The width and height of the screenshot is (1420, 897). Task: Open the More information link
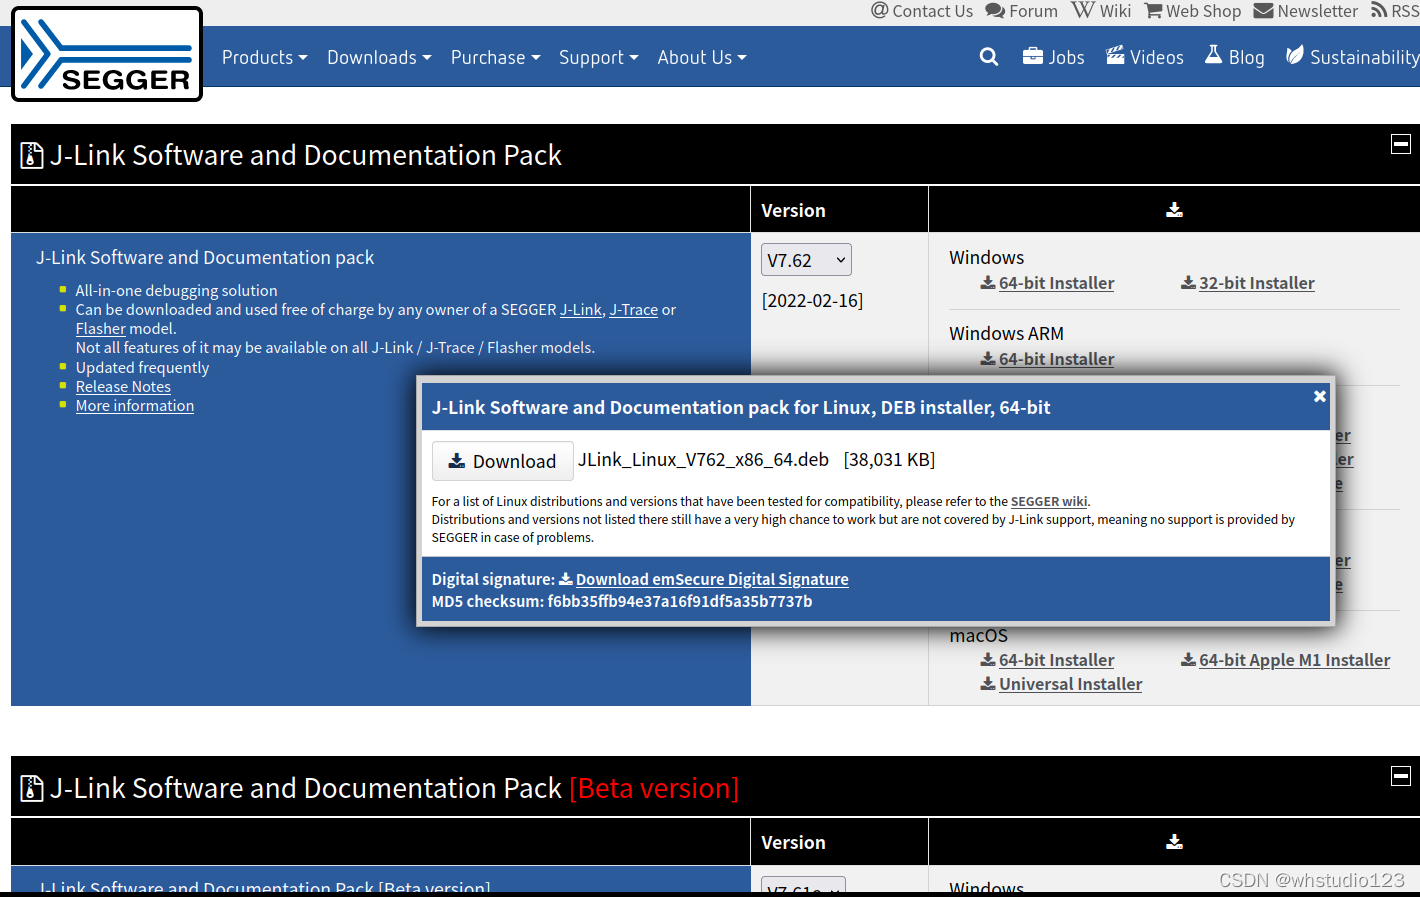click(x=135, y=406)
